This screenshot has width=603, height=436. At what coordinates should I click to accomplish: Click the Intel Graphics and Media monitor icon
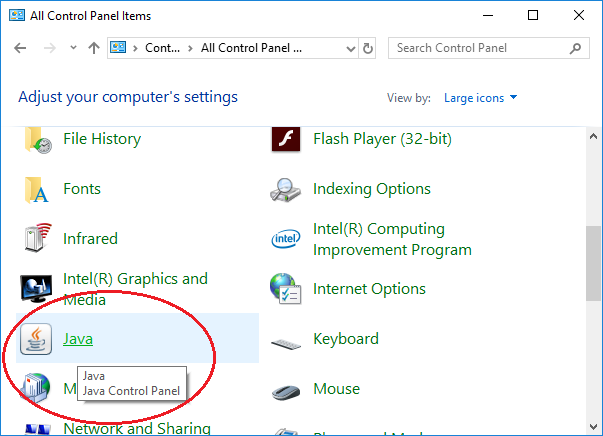click(x=36, y=288)
